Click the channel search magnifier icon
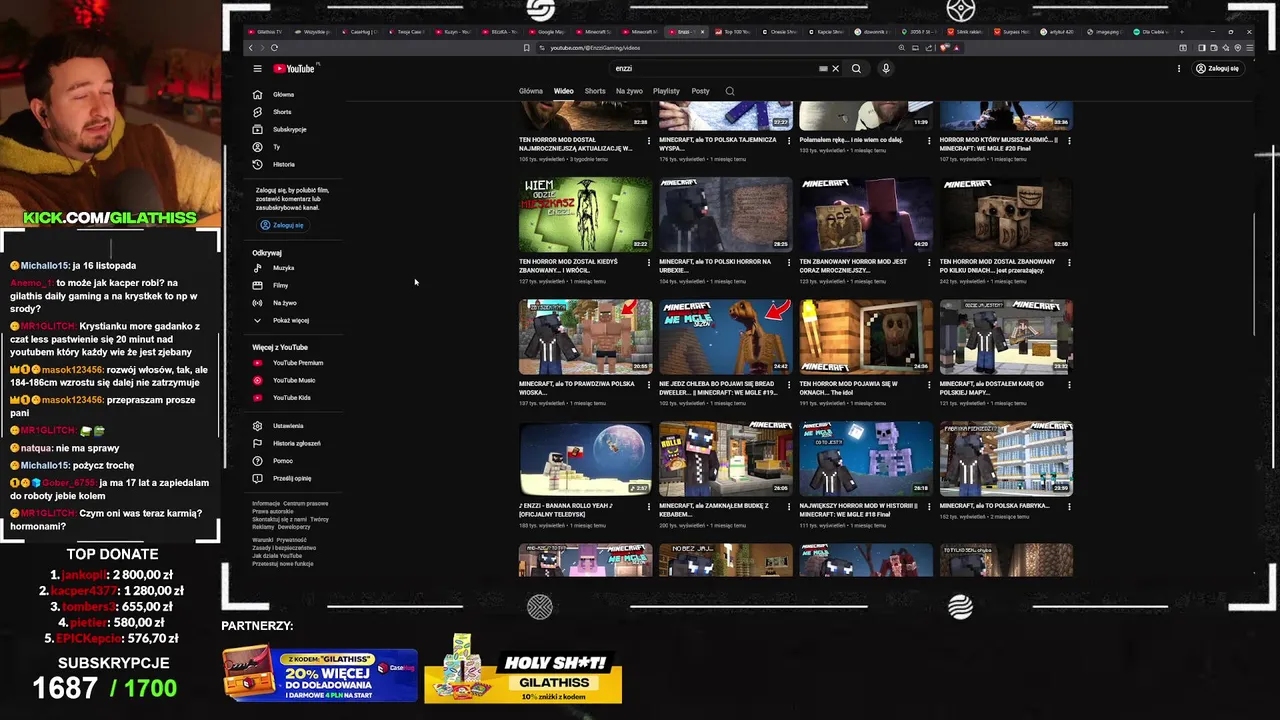The image size is (1280, 720). point(730,91)
